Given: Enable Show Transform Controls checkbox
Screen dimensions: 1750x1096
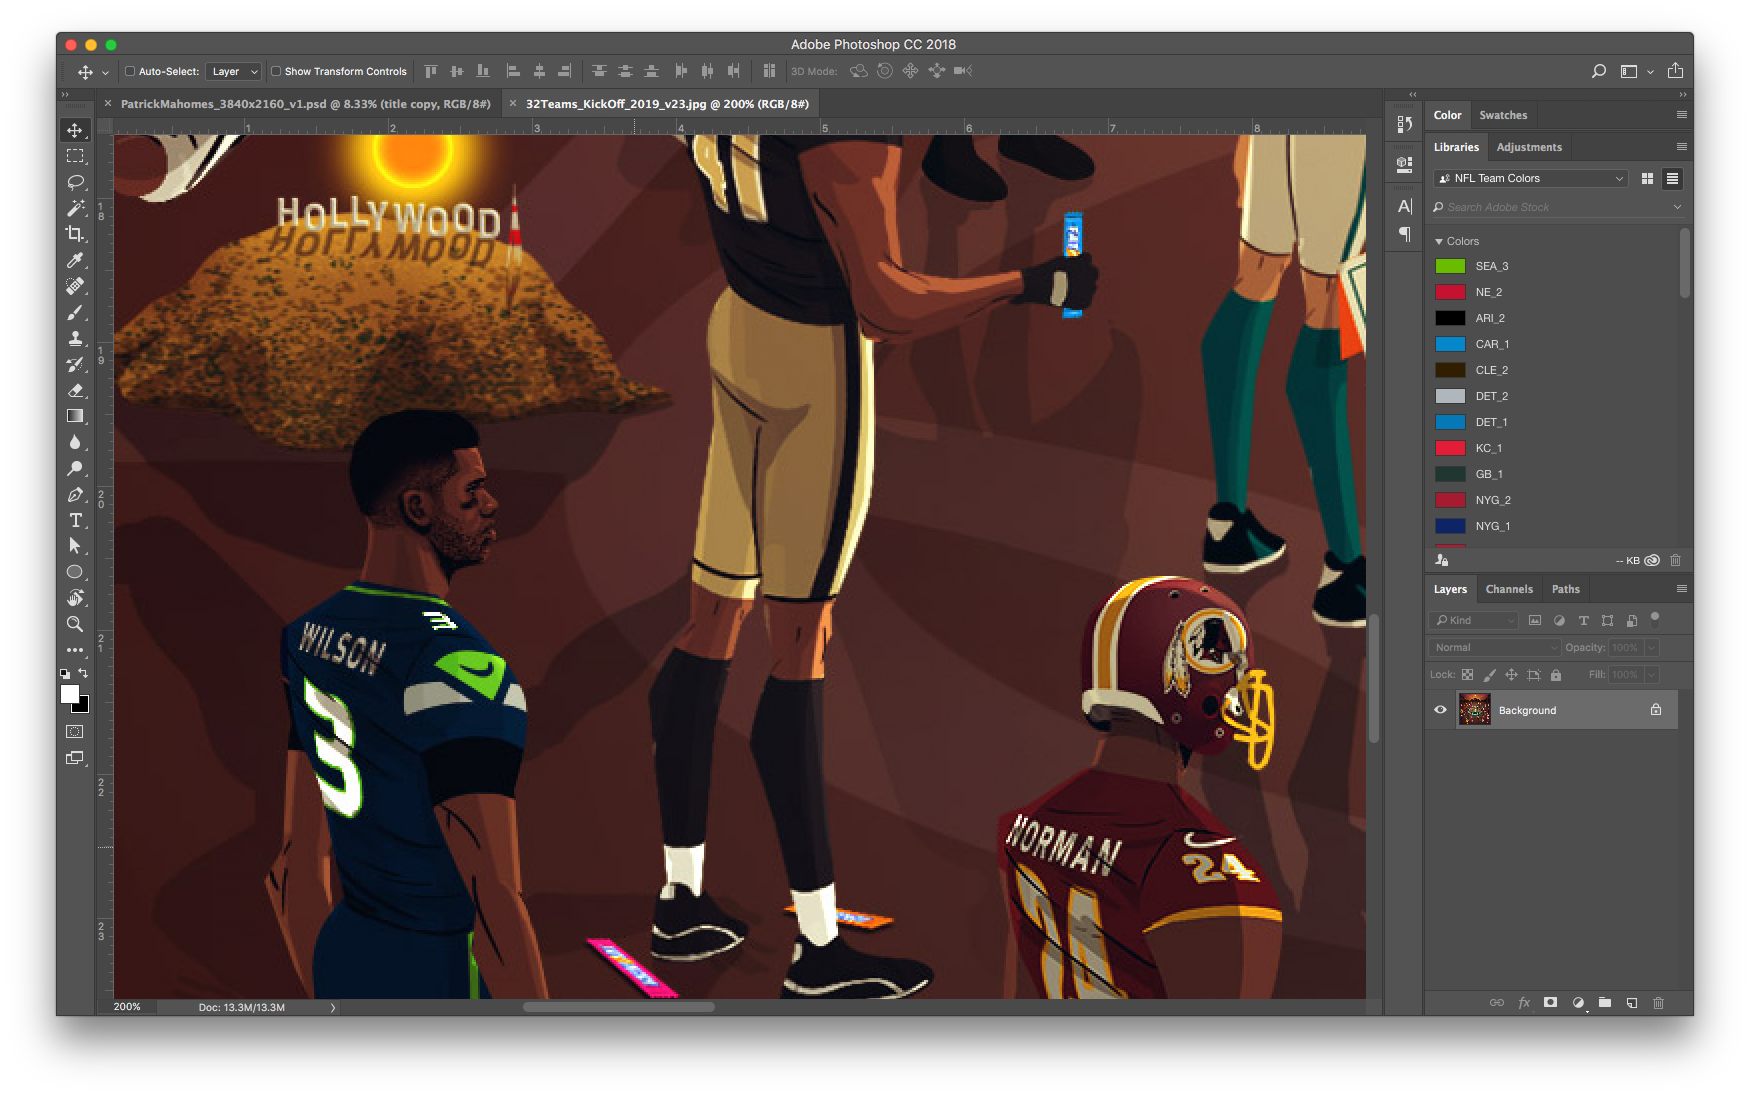Looking at the screenshot, I should click(276, 71).
